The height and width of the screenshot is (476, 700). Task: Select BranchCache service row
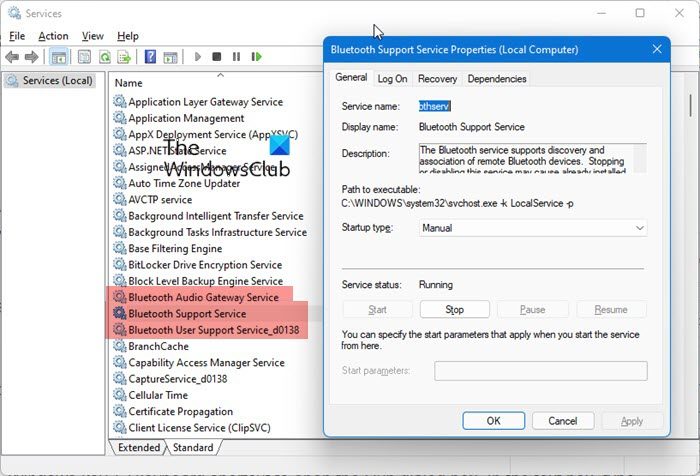[151, 347]
